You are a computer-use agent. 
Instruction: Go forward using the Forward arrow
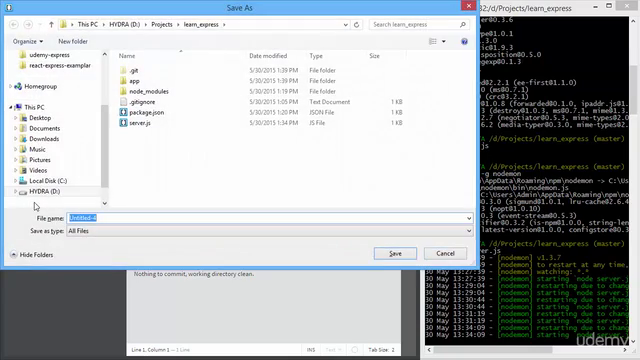[x=28, y=24]
